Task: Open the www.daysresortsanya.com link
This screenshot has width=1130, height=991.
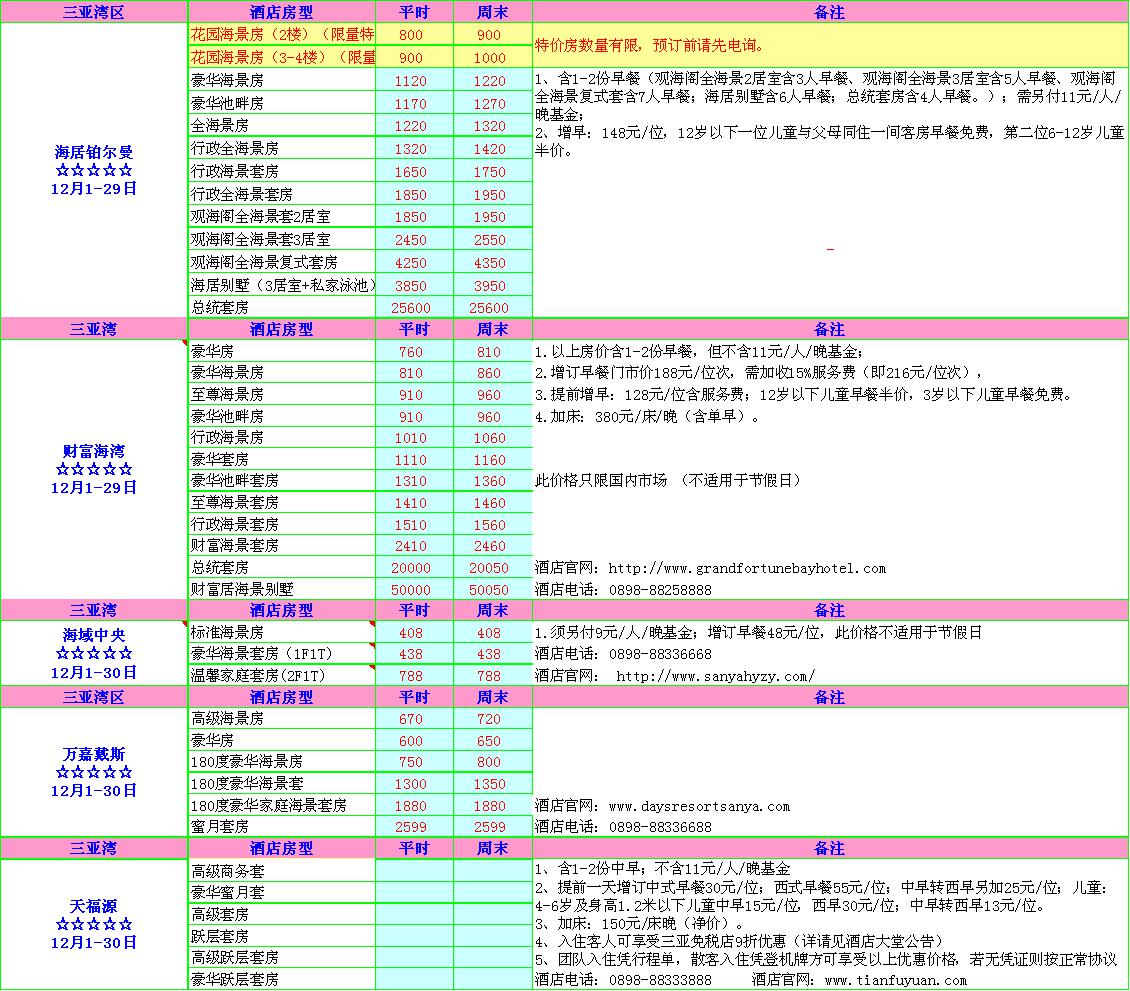Action: click(x=698, y=806)
